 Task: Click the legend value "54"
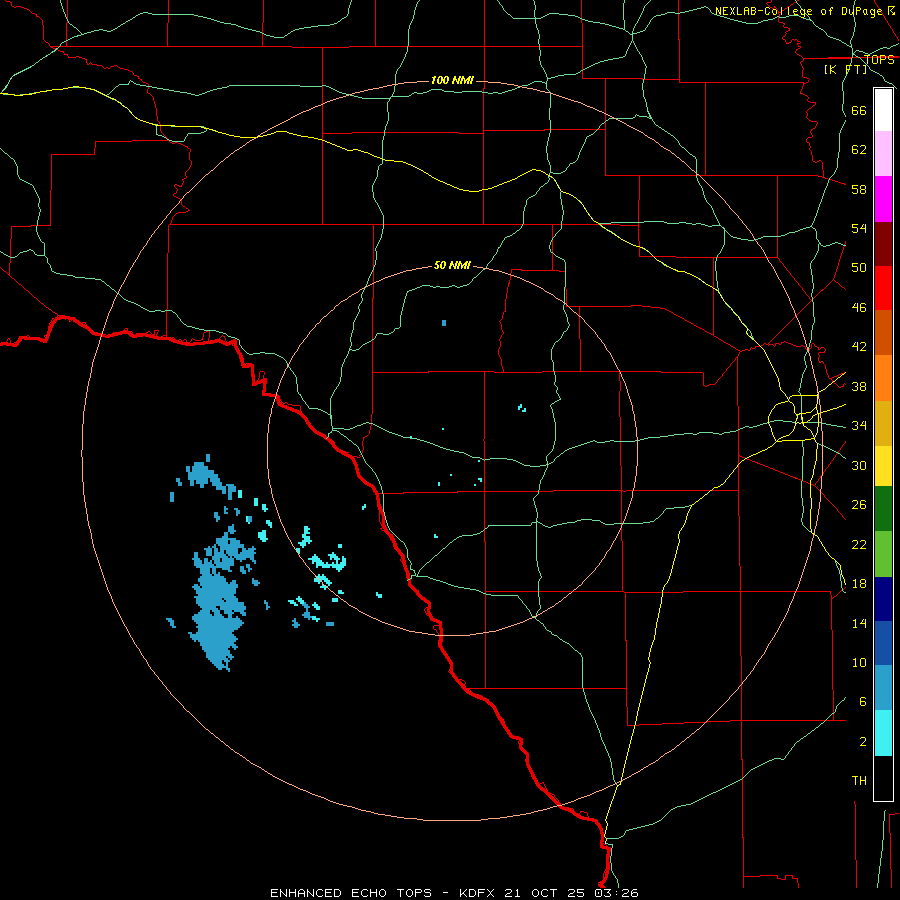click(x=859, y=228)
